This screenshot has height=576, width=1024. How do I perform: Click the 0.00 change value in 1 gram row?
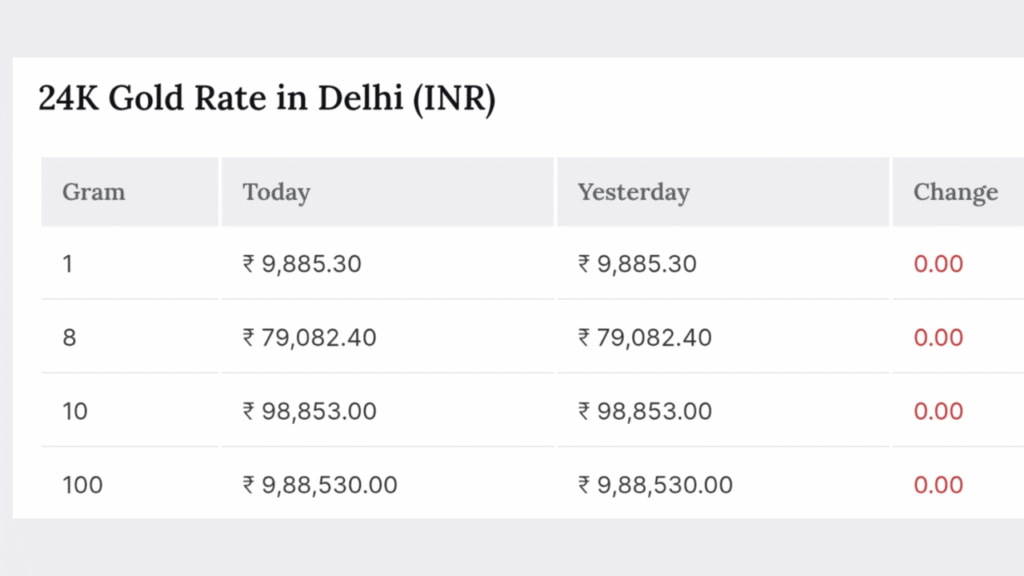[938, 264]
